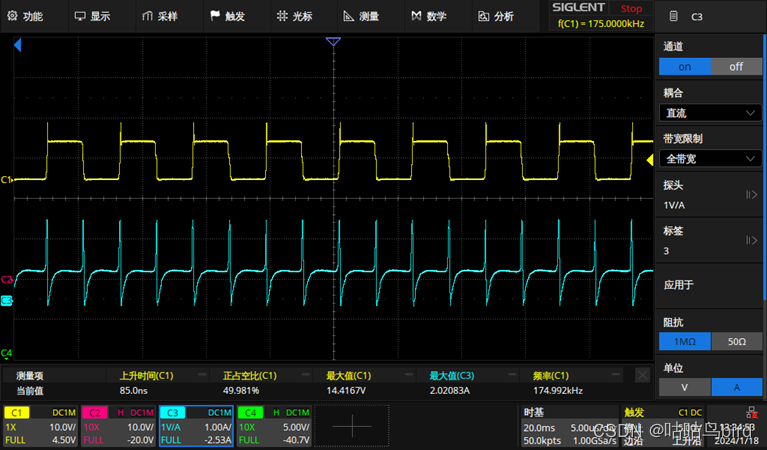This screenshot has height=450, width=767.
Task: Click the C4 5.00V/ vertical scale value
Action: click(296, 427)
